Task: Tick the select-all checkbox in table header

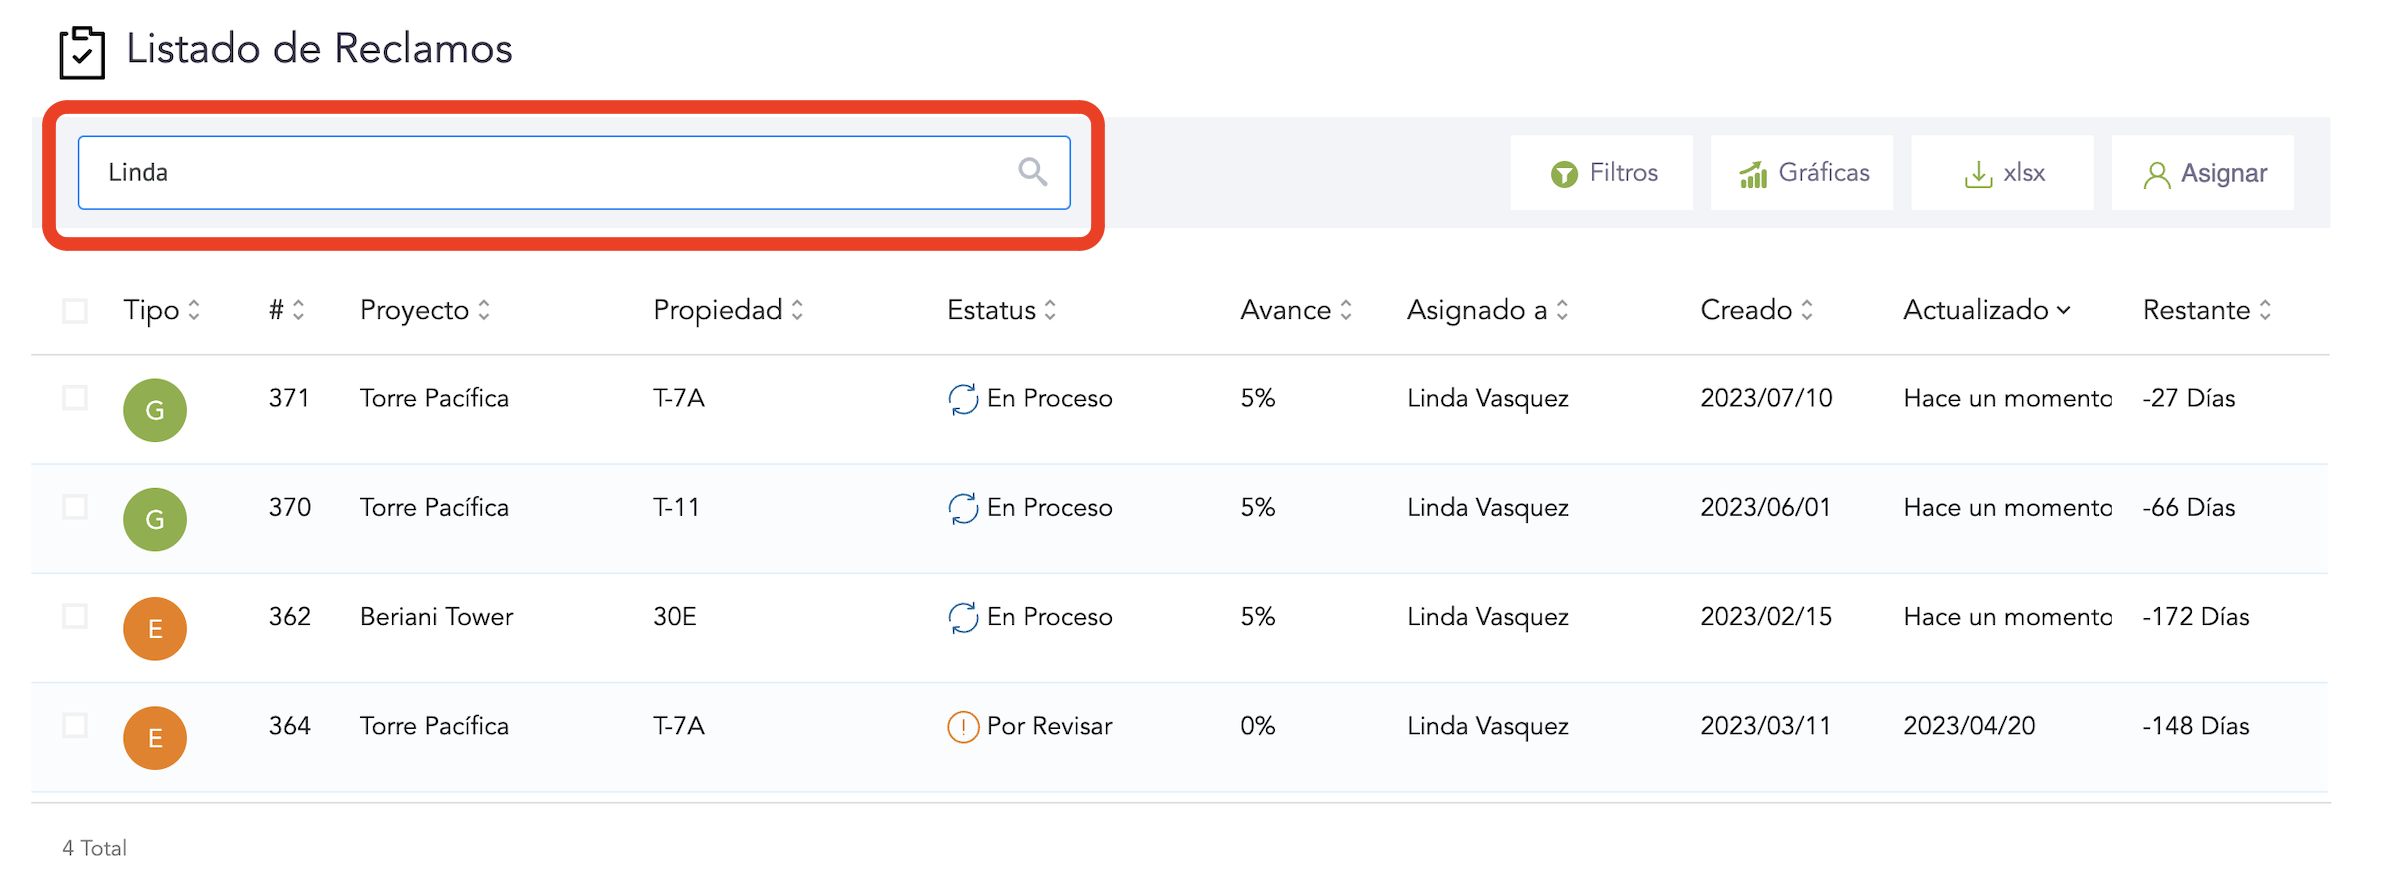Action: coord(75,311)
